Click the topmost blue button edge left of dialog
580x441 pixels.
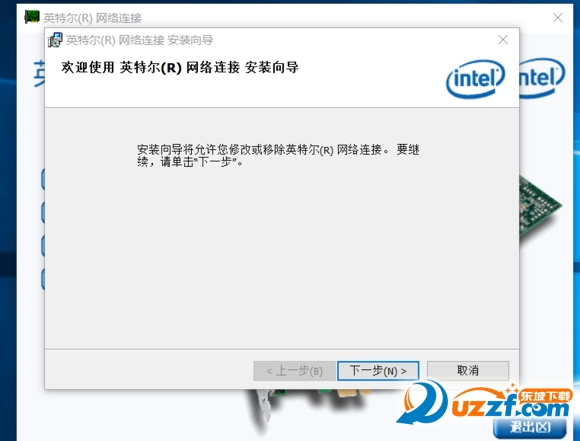click(x=43, y=179)
